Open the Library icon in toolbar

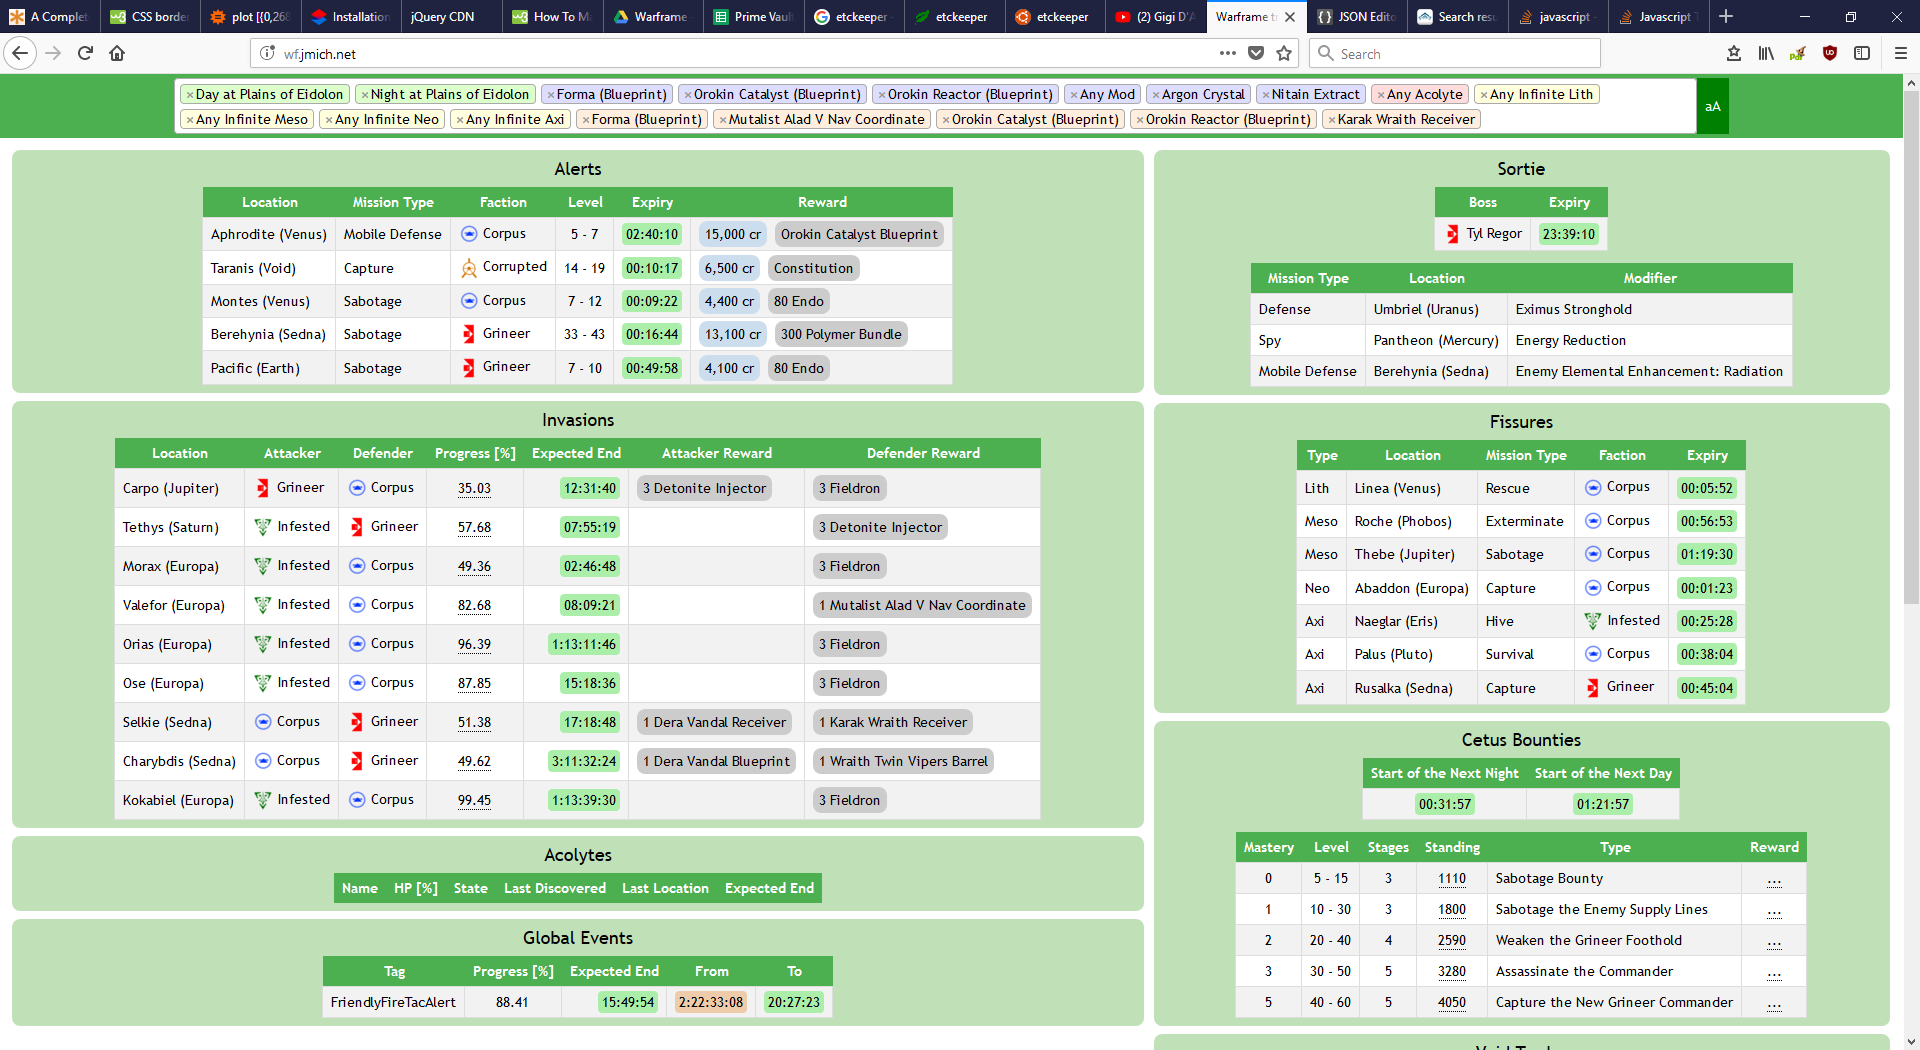coord(1766,53)
